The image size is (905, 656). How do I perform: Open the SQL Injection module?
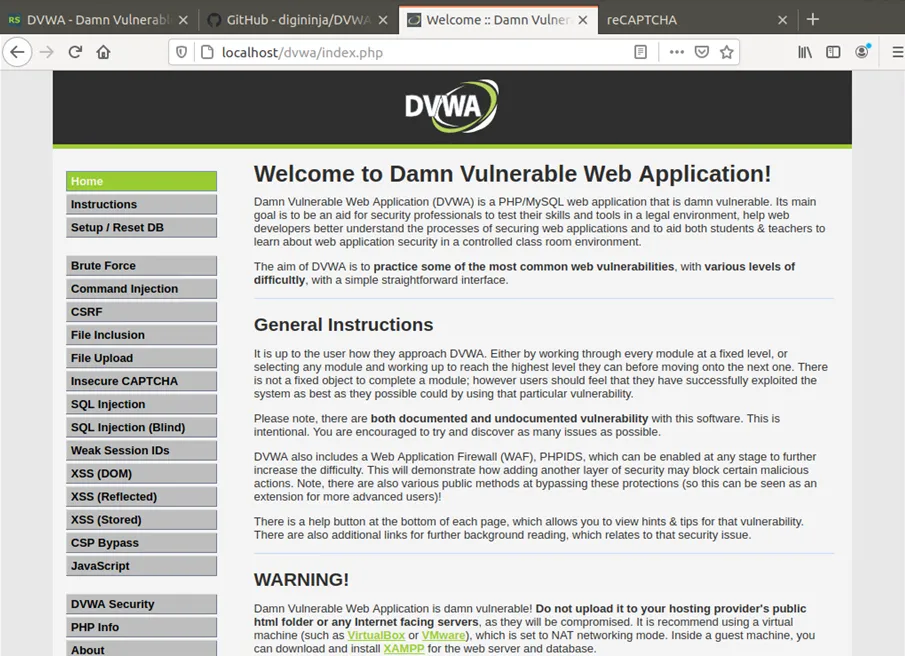[x=141, y=404]
